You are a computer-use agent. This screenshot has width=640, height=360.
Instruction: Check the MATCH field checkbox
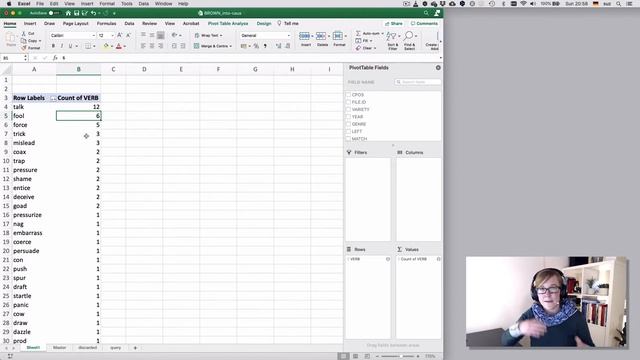(x=348, y=139)
